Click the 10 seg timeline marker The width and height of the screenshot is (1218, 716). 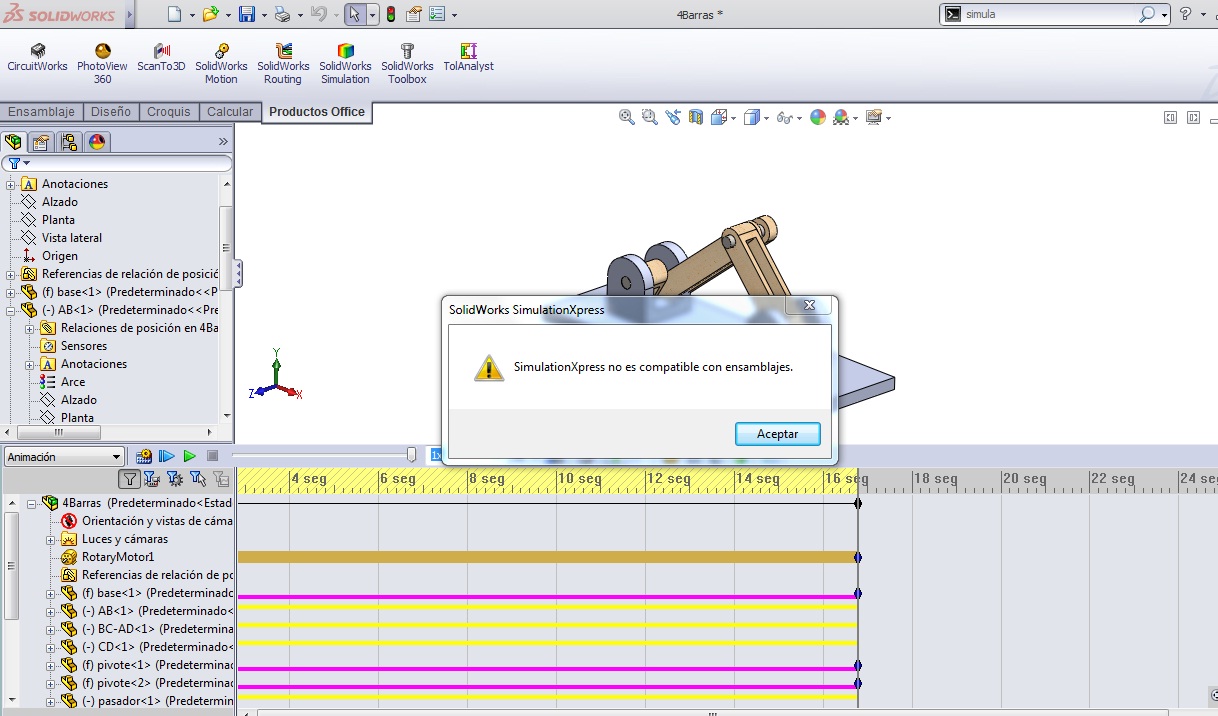(579, 479)
